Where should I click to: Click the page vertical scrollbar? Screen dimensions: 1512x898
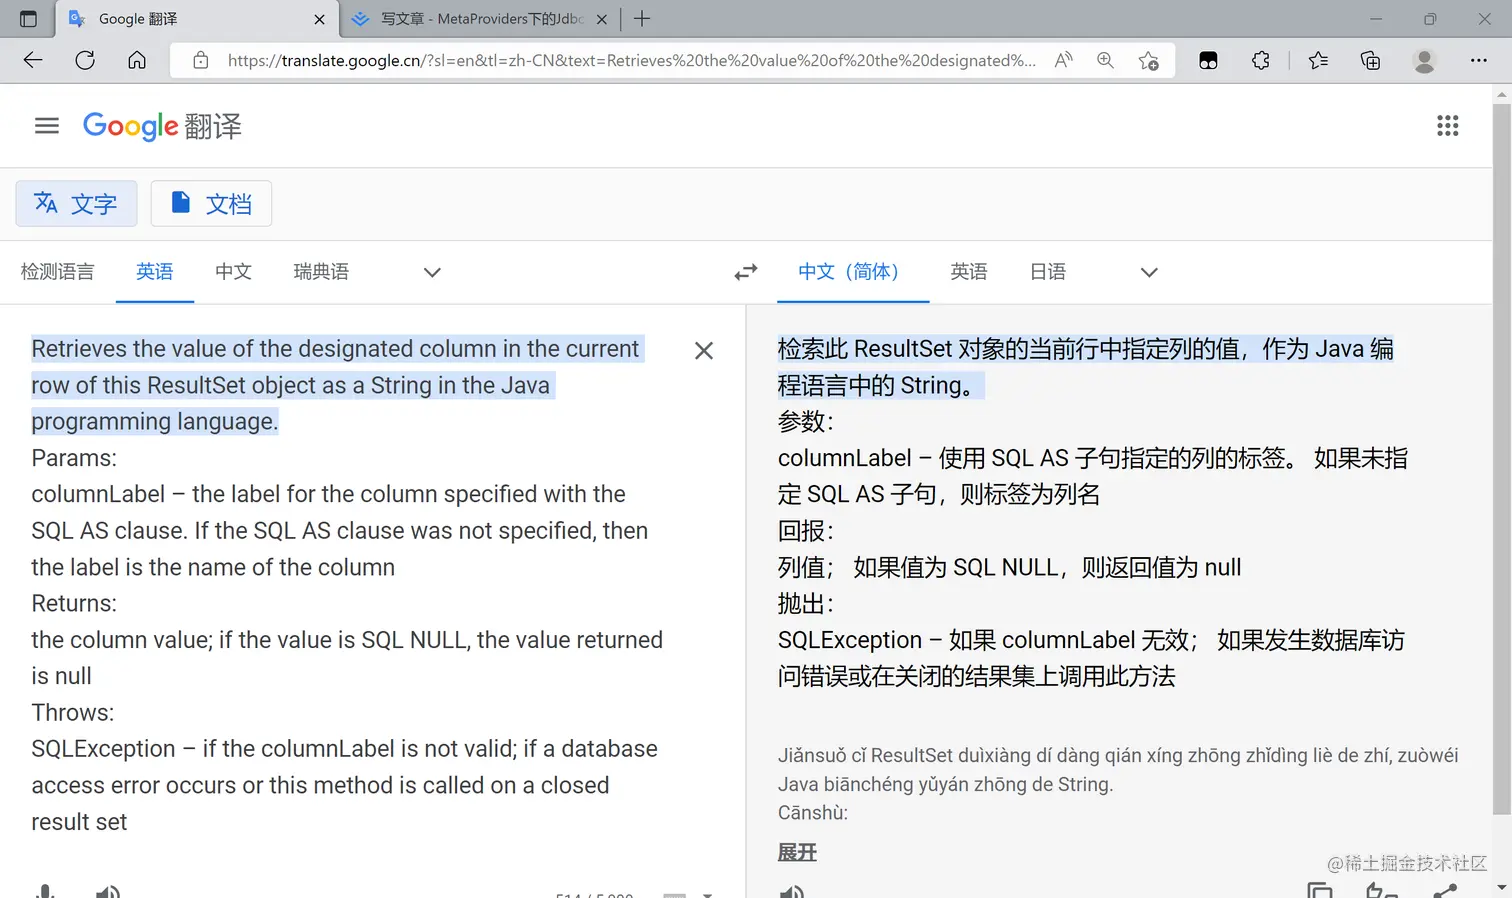coord(1501,460)
